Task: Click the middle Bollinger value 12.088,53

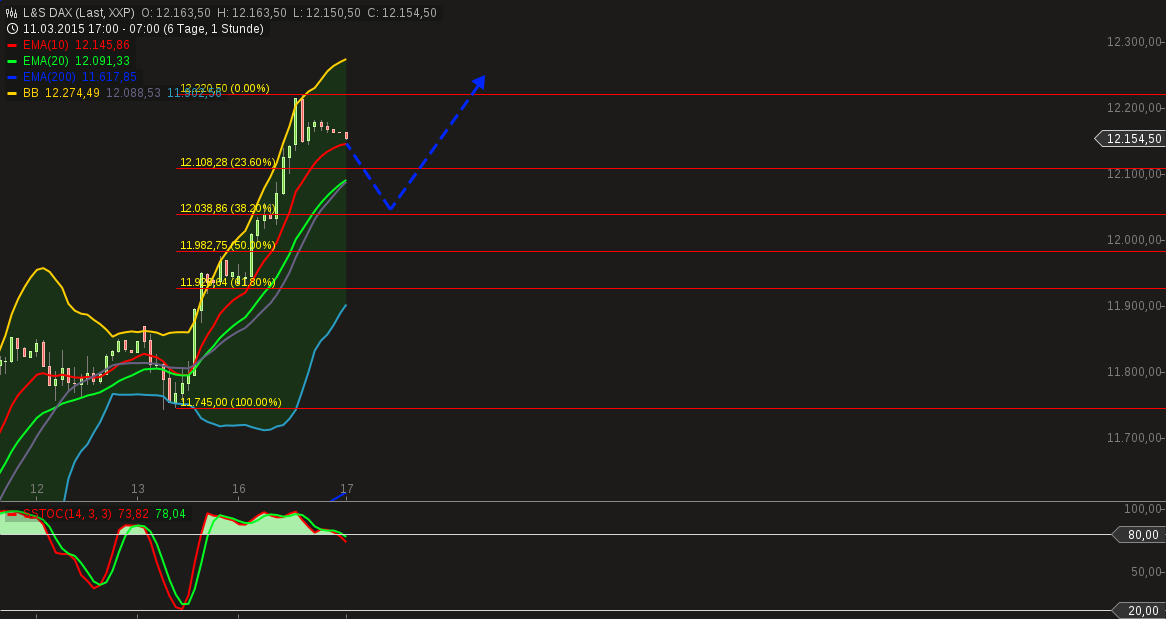Action: [133, 93]
